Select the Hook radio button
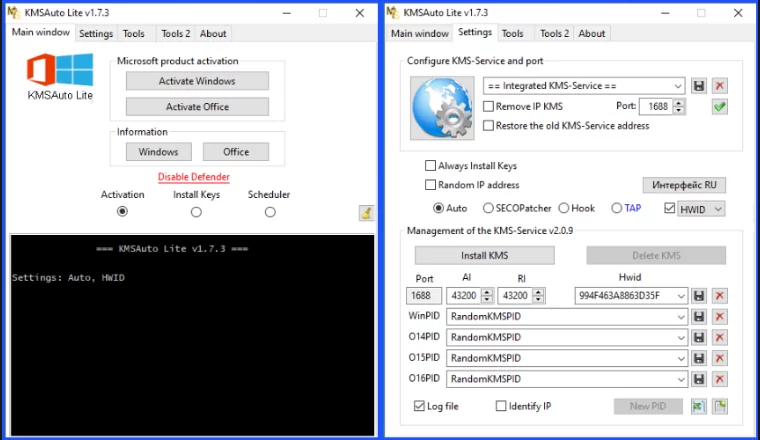The height and width of the screenshot is (440, 760). click(x=564, y=208)
